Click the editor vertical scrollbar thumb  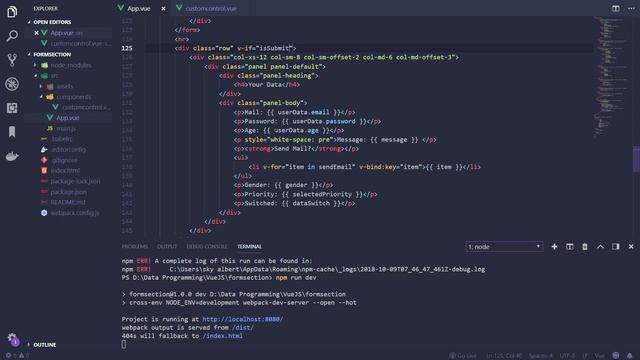[x=636, y=159]
